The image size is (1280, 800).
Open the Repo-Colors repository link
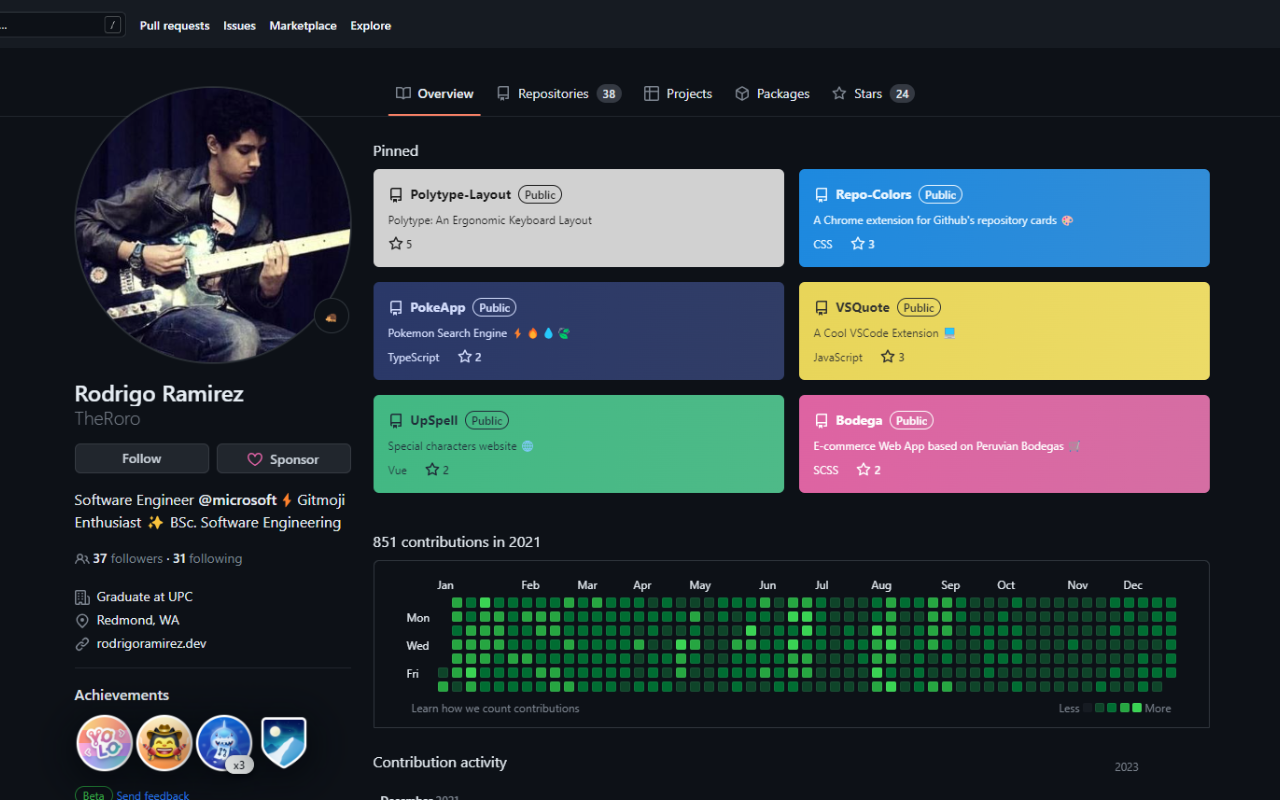(x=874, y=195)
